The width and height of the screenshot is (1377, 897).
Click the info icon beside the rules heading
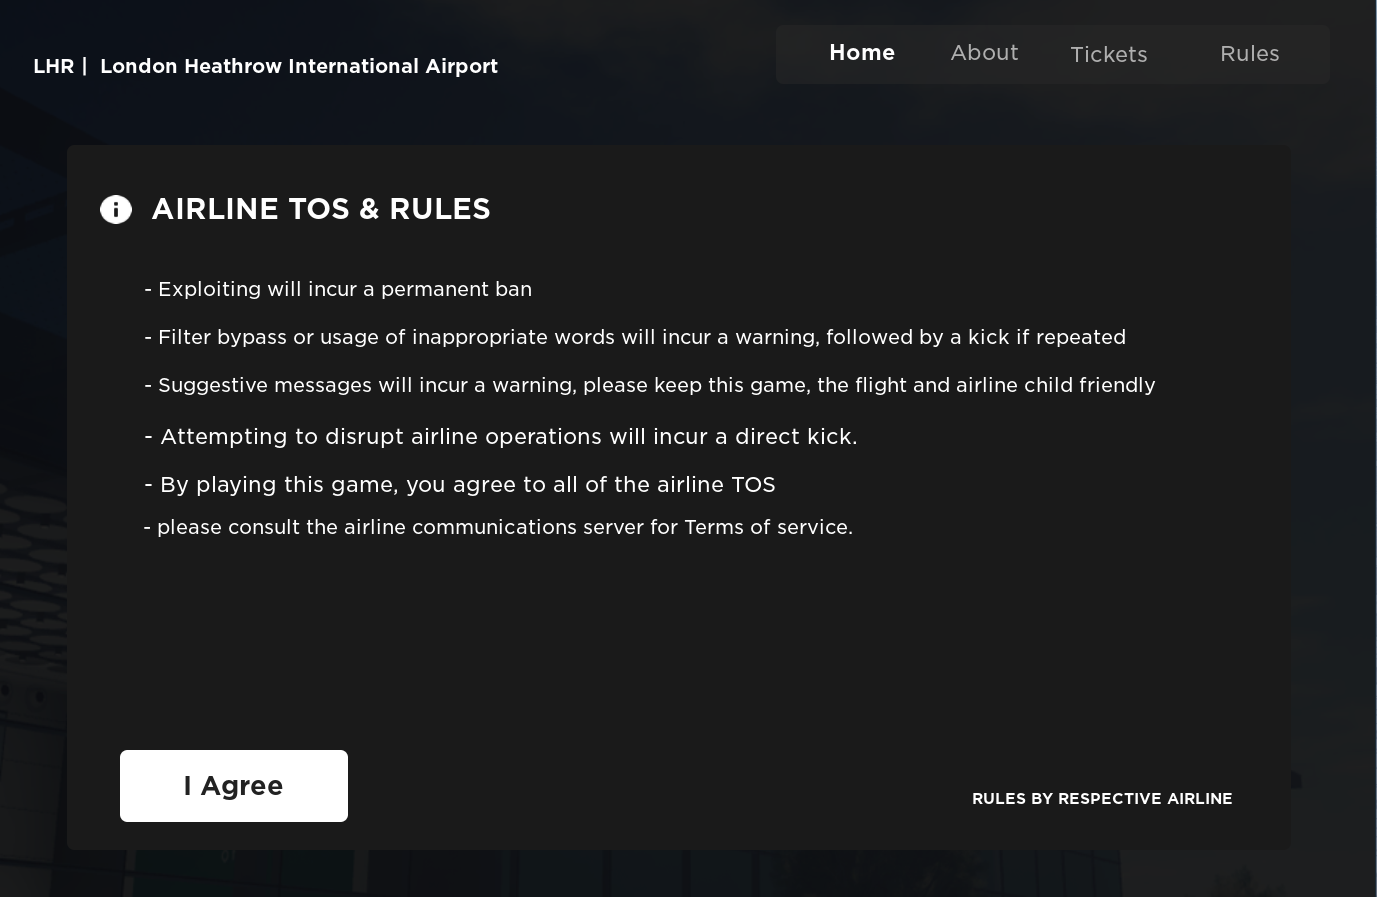(116, 209)
